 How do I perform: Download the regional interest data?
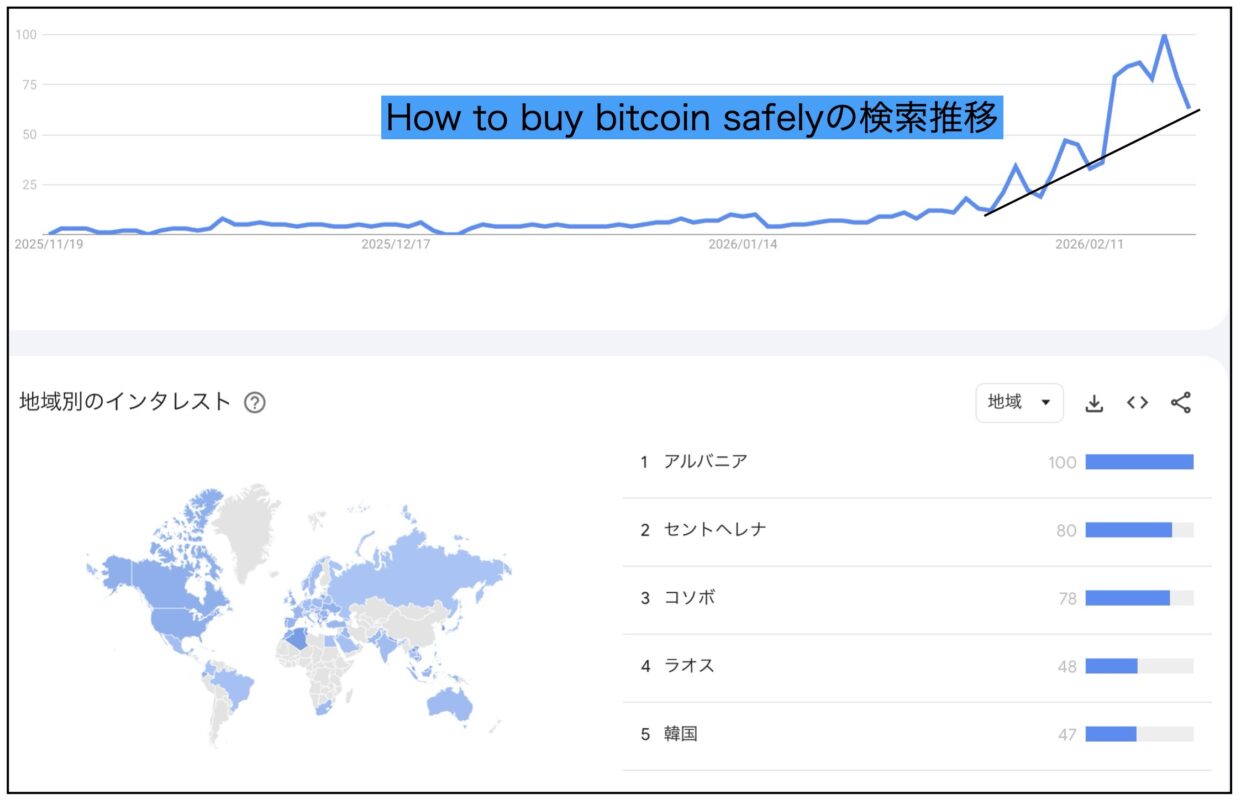(x=1094, y=403)
